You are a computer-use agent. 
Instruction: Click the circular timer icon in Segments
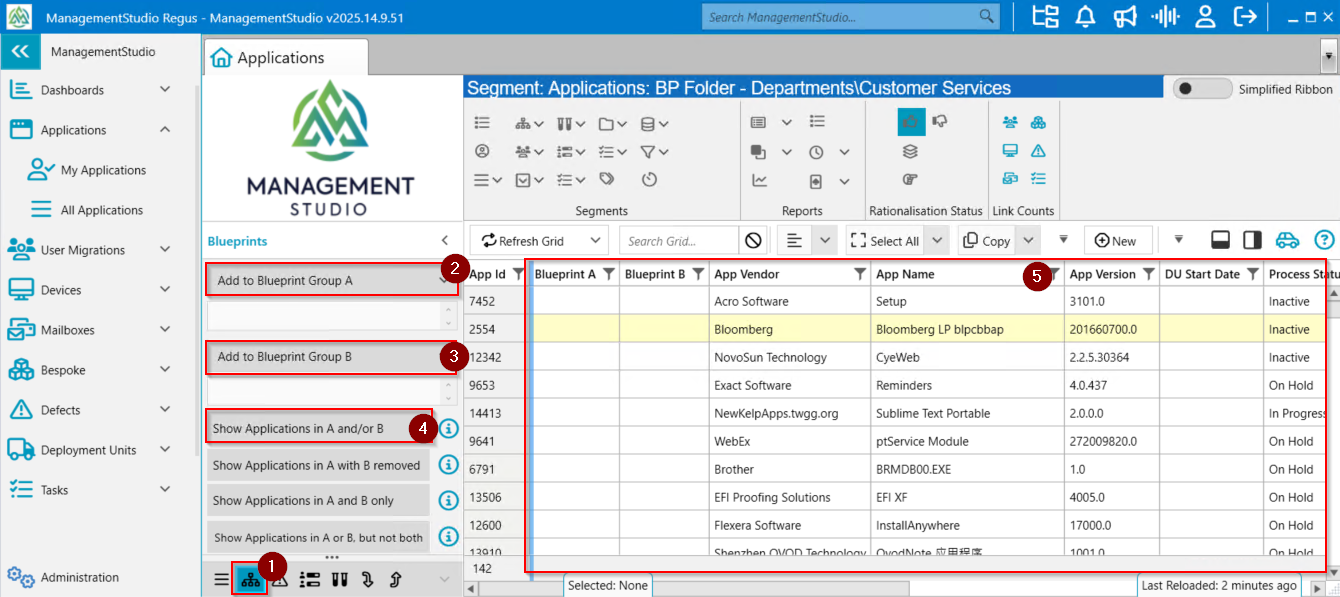click(649, 179)
